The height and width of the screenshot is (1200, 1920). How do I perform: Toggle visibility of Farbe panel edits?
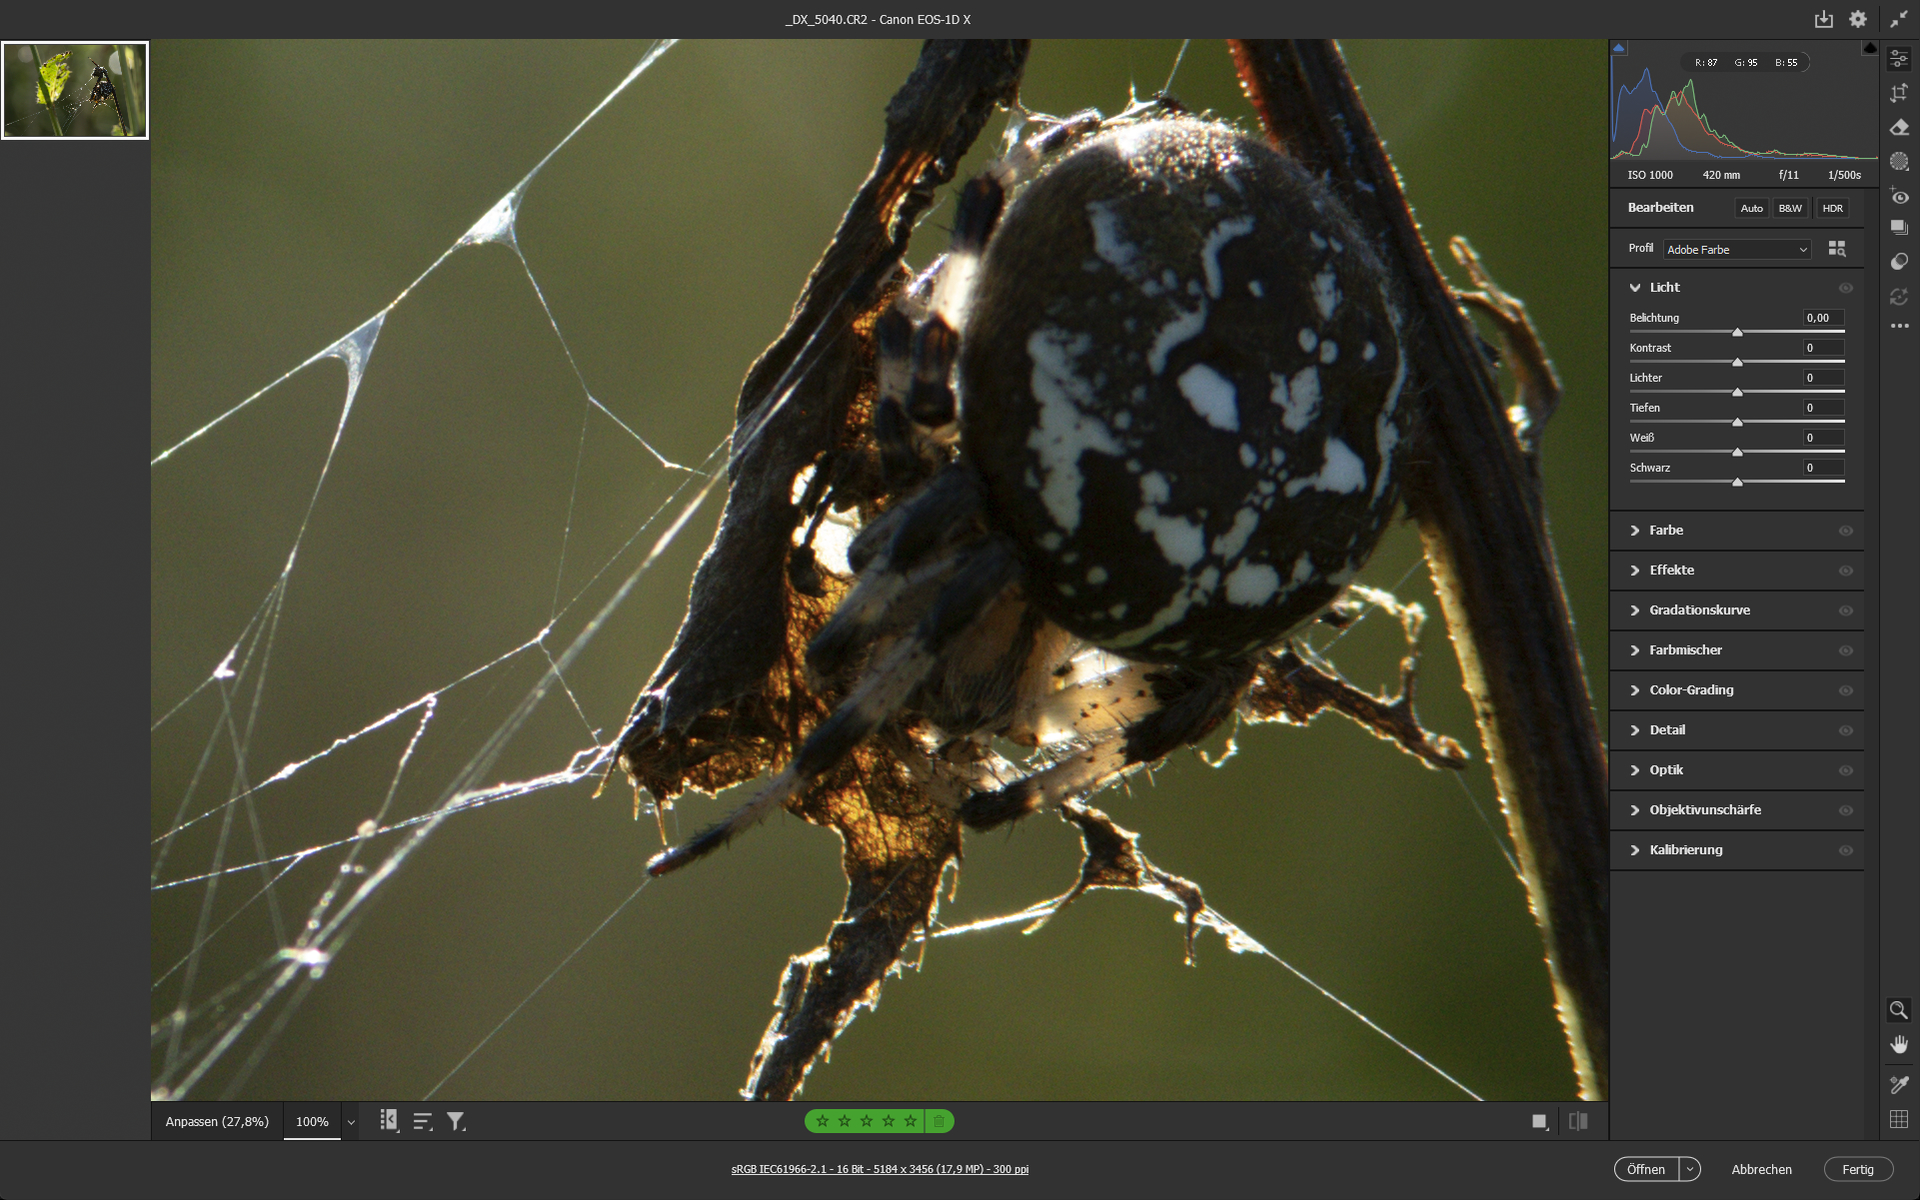tap(1845, 531)
